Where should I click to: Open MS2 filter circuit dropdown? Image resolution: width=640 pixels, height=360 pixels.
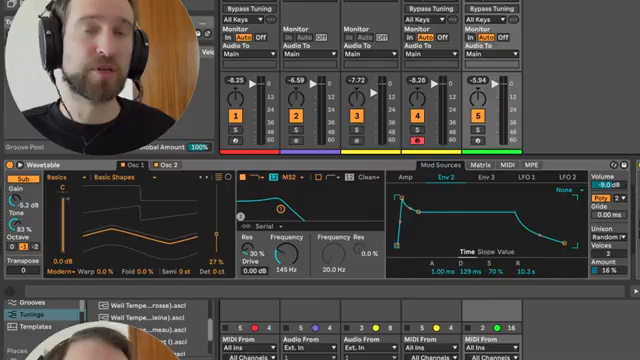[x=293, y=177]
